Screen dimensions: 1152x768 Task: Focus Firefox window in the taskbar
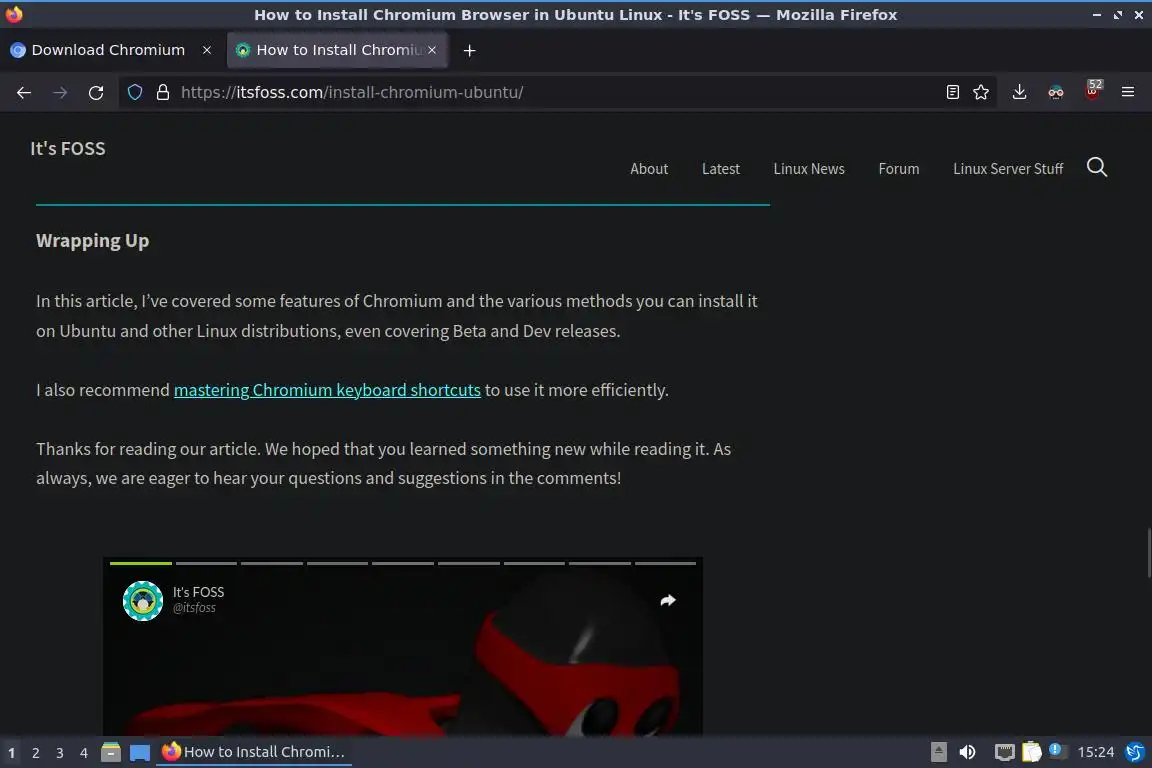[x=253, y=752]
